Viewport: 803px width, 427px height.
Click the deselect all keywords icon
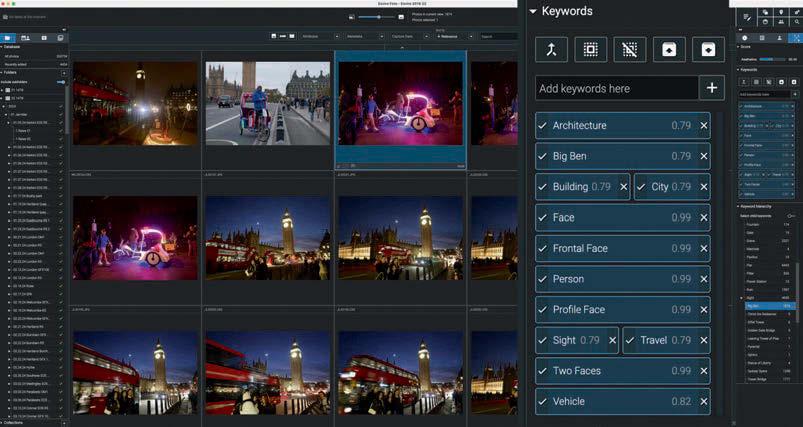630,49
